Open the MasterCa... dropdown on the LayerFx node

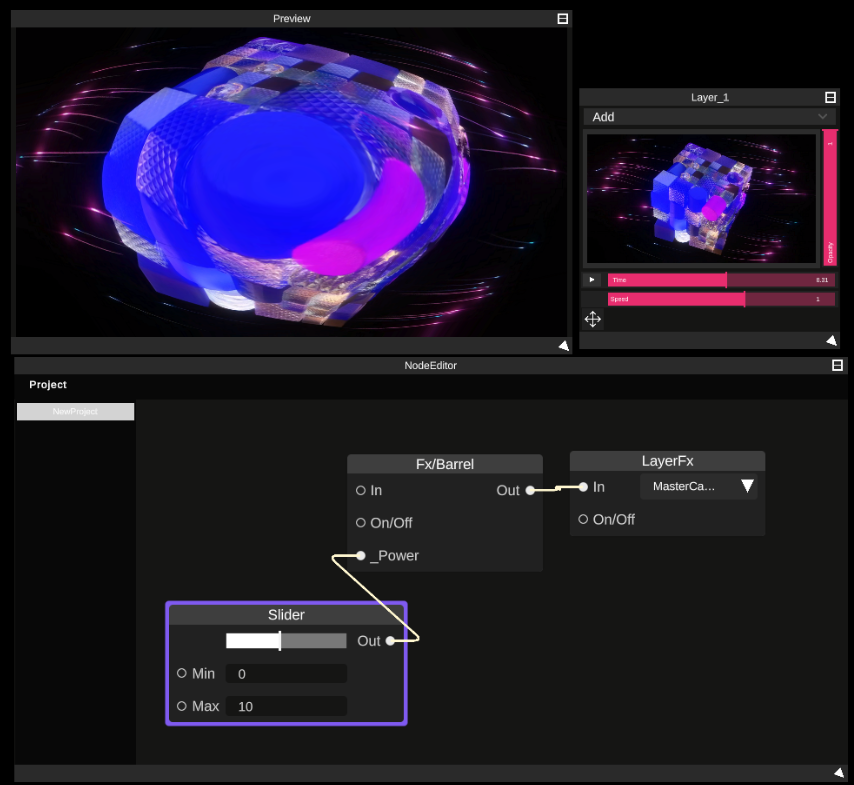pyautogui.click(x=697, y=486)
